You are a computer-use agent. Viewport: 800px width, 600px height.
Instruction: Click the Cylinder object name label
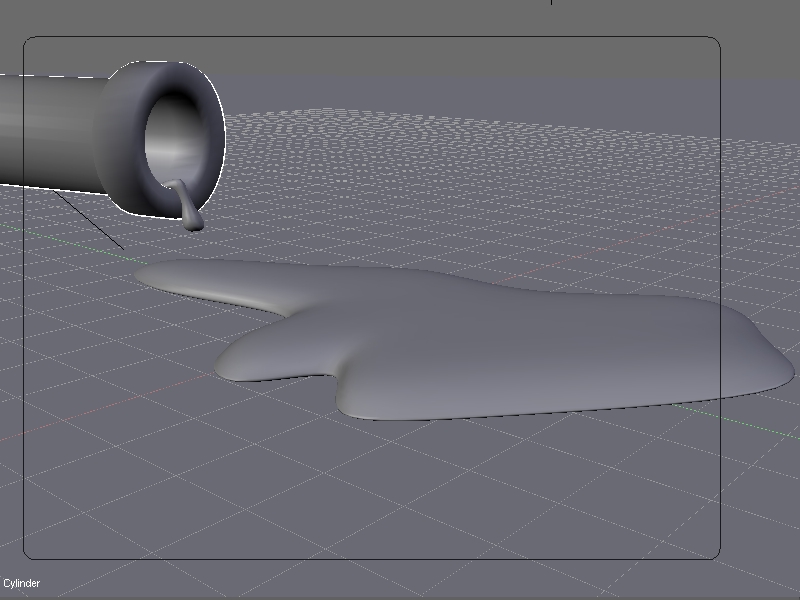[x=21, y=583]
